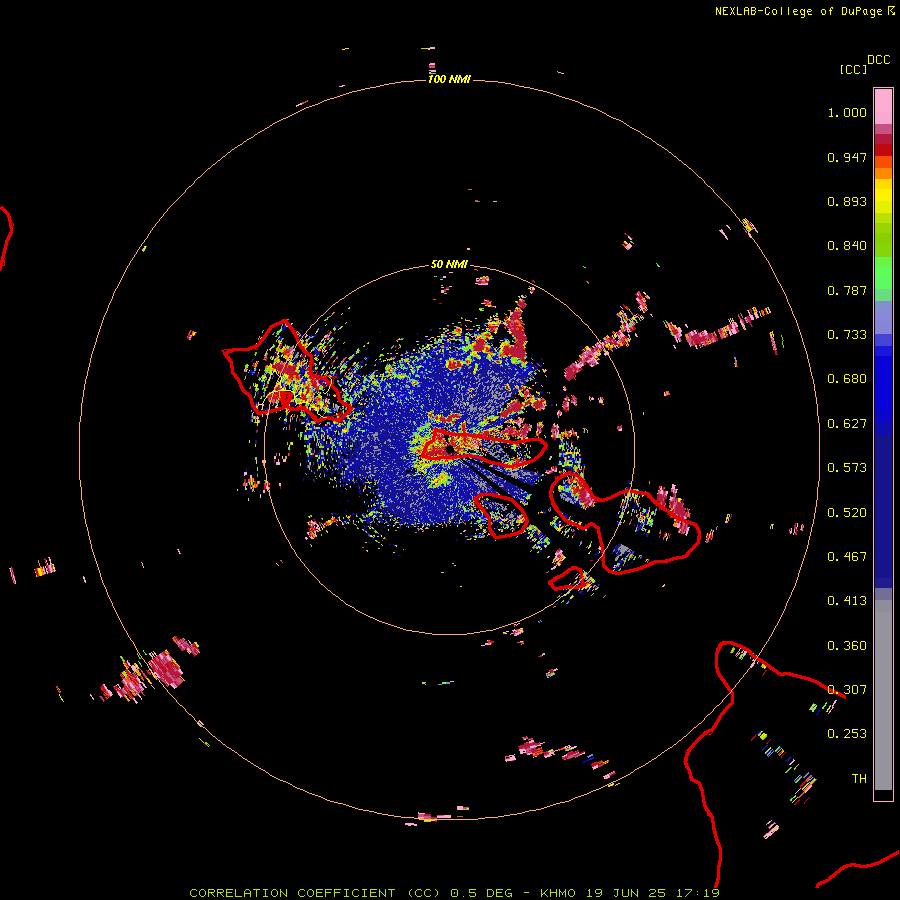Select the 0.733 color scale value
Screen dimensions: 900x900
point(847,335)
